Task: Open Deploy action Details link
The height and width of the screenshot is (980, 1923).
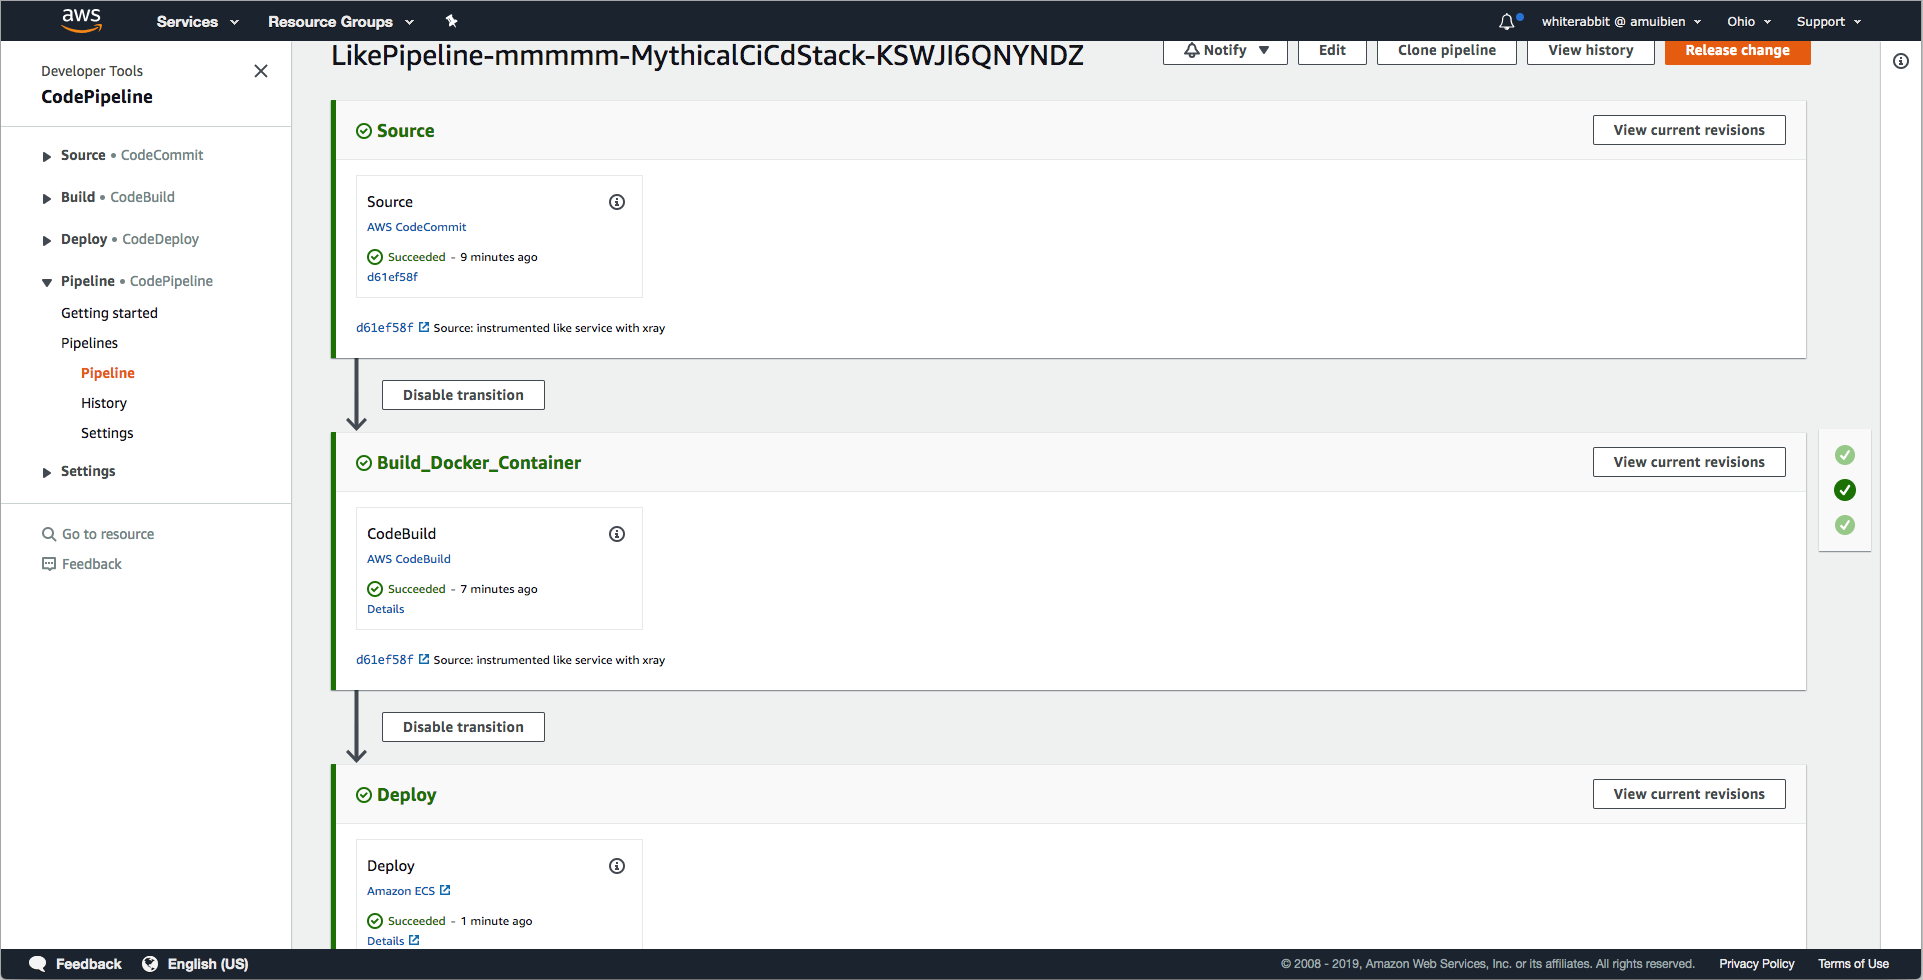Action: pos(385,941)
